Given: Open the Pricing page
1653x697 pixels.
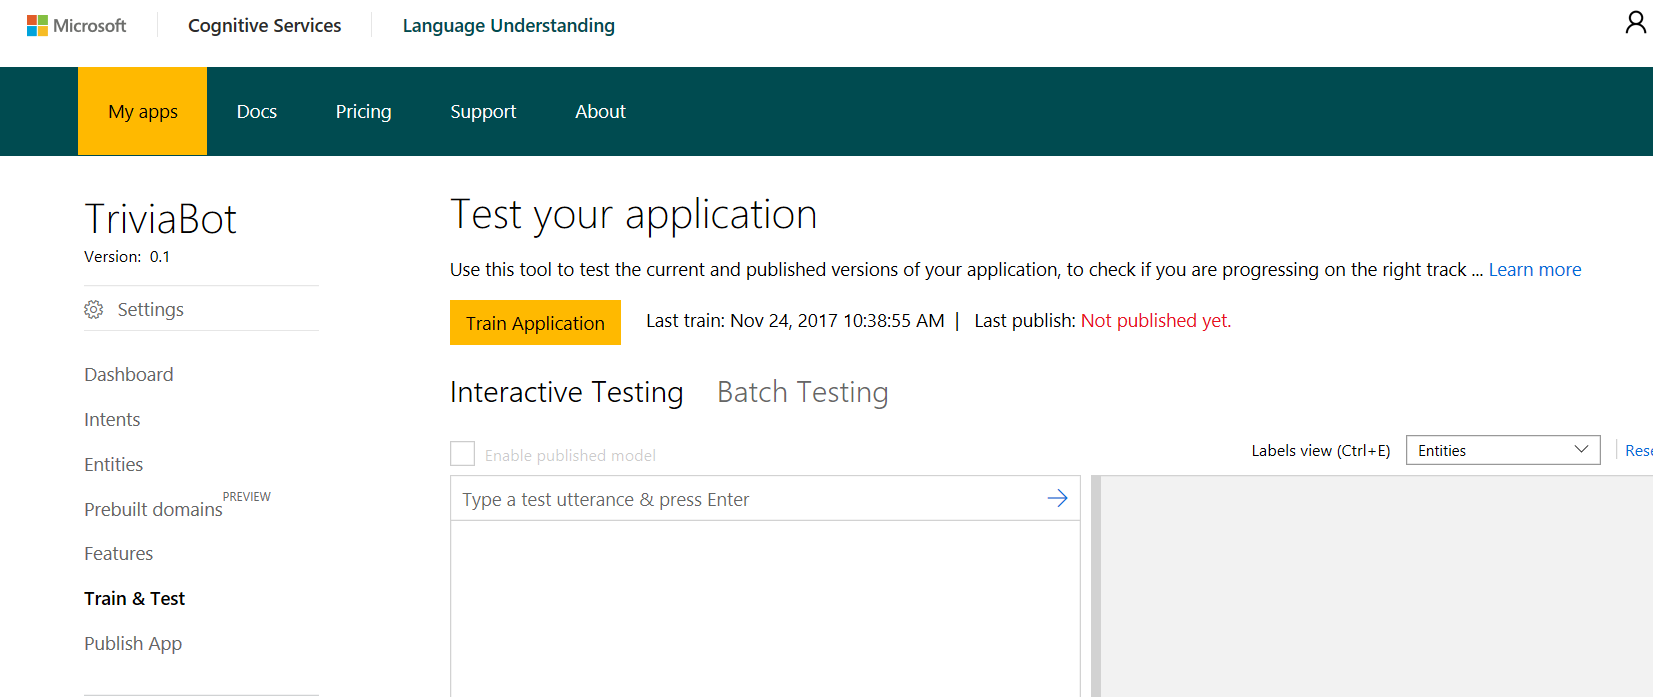Looking at the screenshot, I should [x=363, y=112].
